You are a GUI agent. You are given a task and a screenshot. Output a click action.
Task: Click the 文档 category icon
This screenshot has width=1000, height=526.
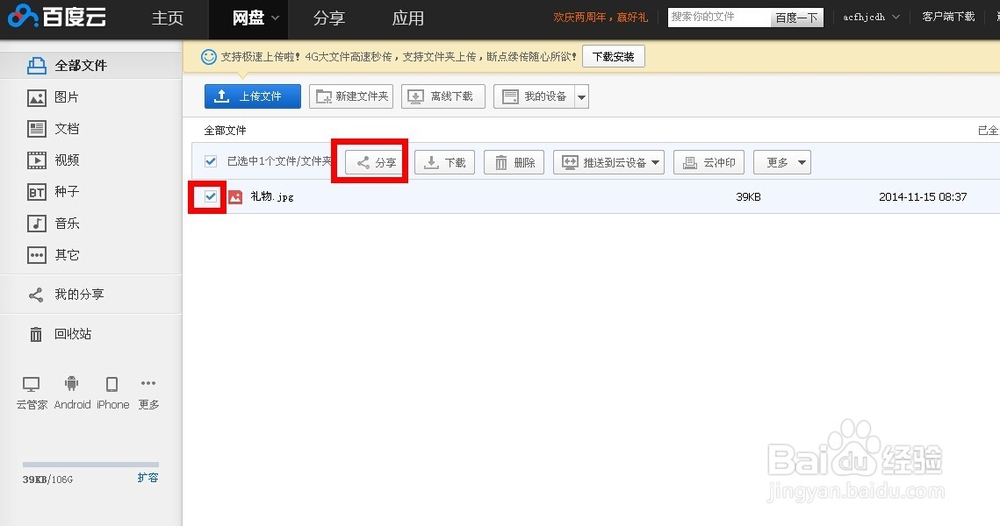pyautogui.click(x=36, y=129)
